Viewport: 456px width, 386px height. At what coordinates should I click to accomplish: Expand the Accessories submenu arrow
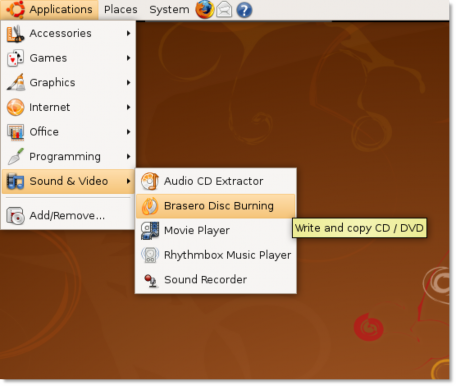click(128, 33)
